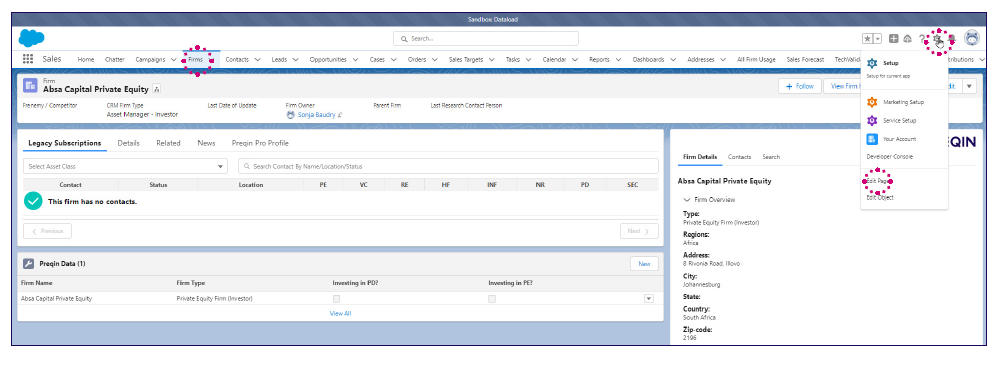Open the firm hierarchy icon beside the title

click(x=157, y=89)
